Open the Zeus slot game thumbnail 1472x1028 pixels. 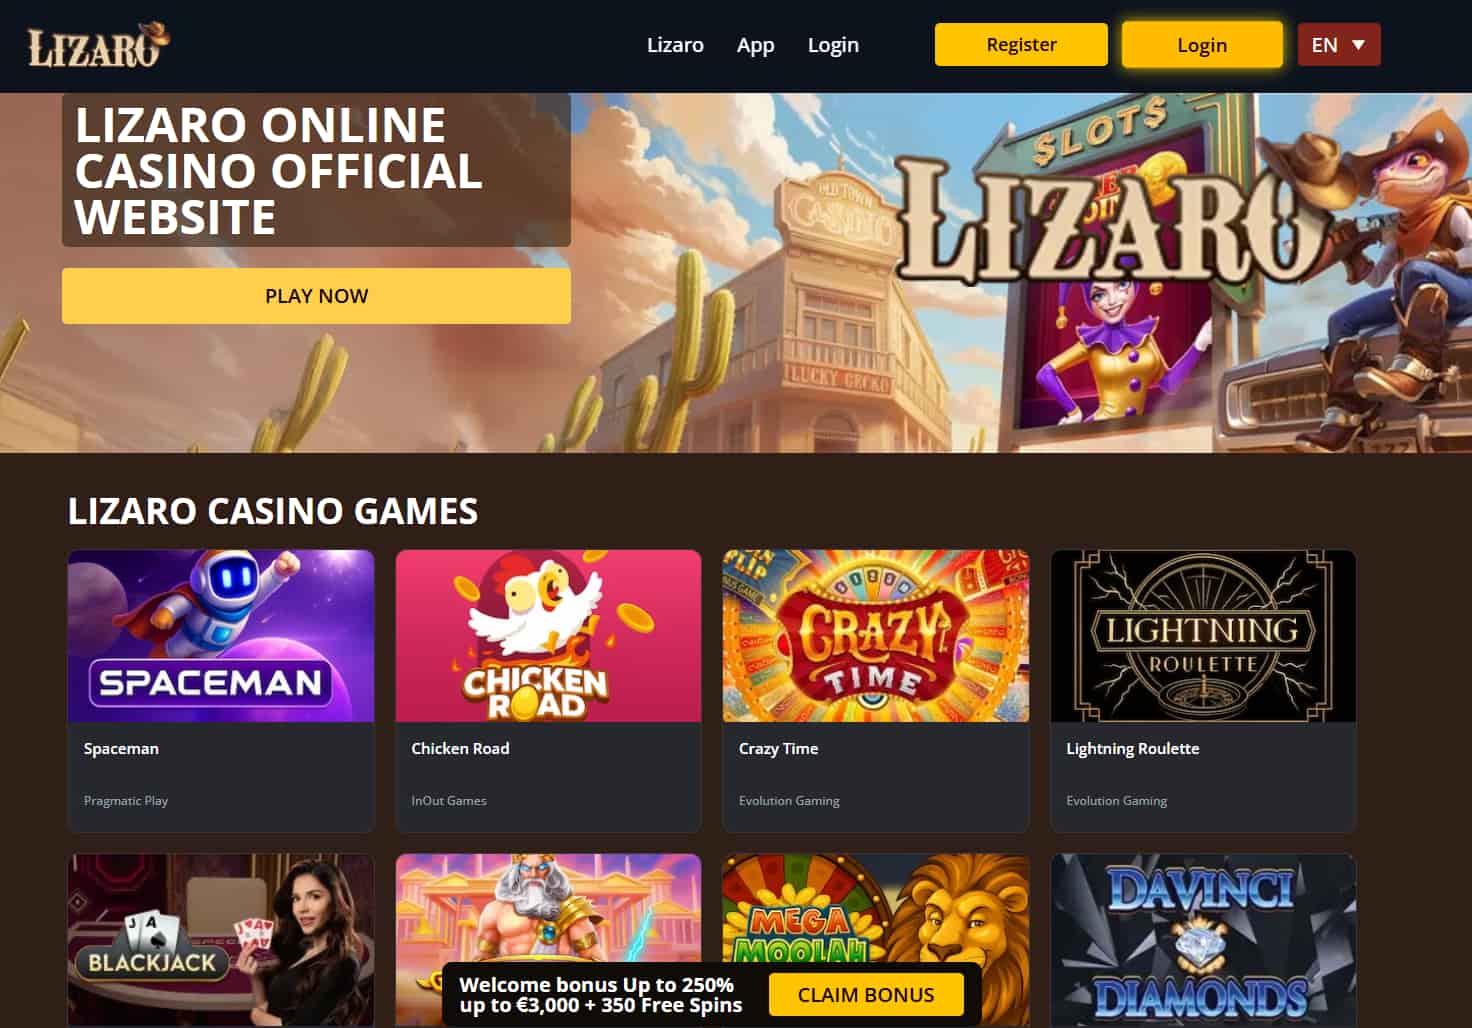point(548,905)
